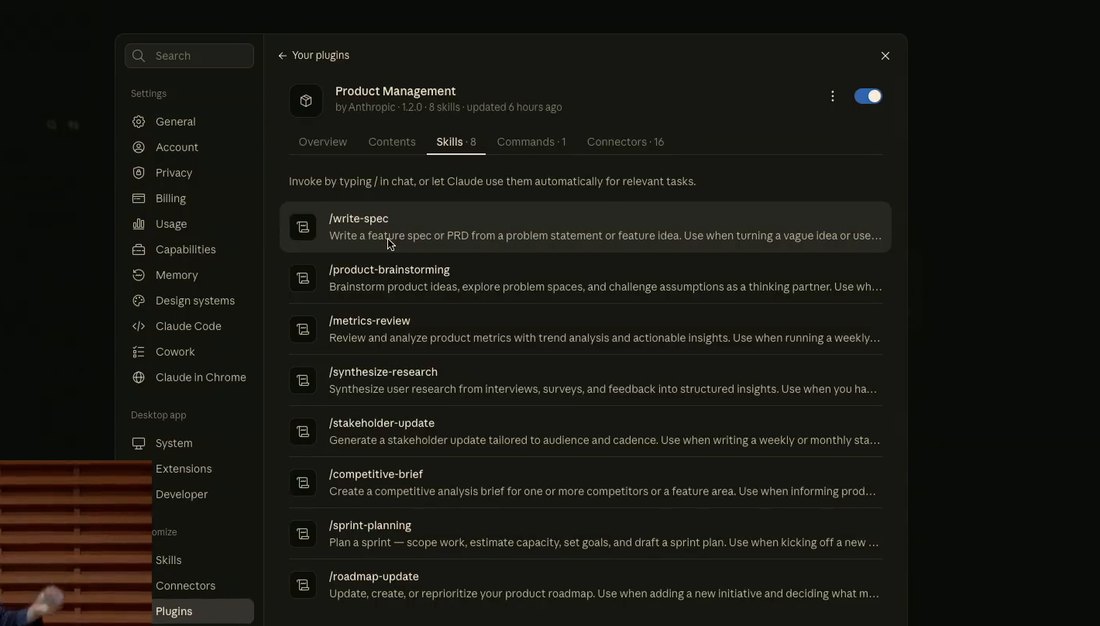Viewport: 1100px width, 626px height.
Task: Disable the Product Management plugin toggle
Action: point(868,96)
